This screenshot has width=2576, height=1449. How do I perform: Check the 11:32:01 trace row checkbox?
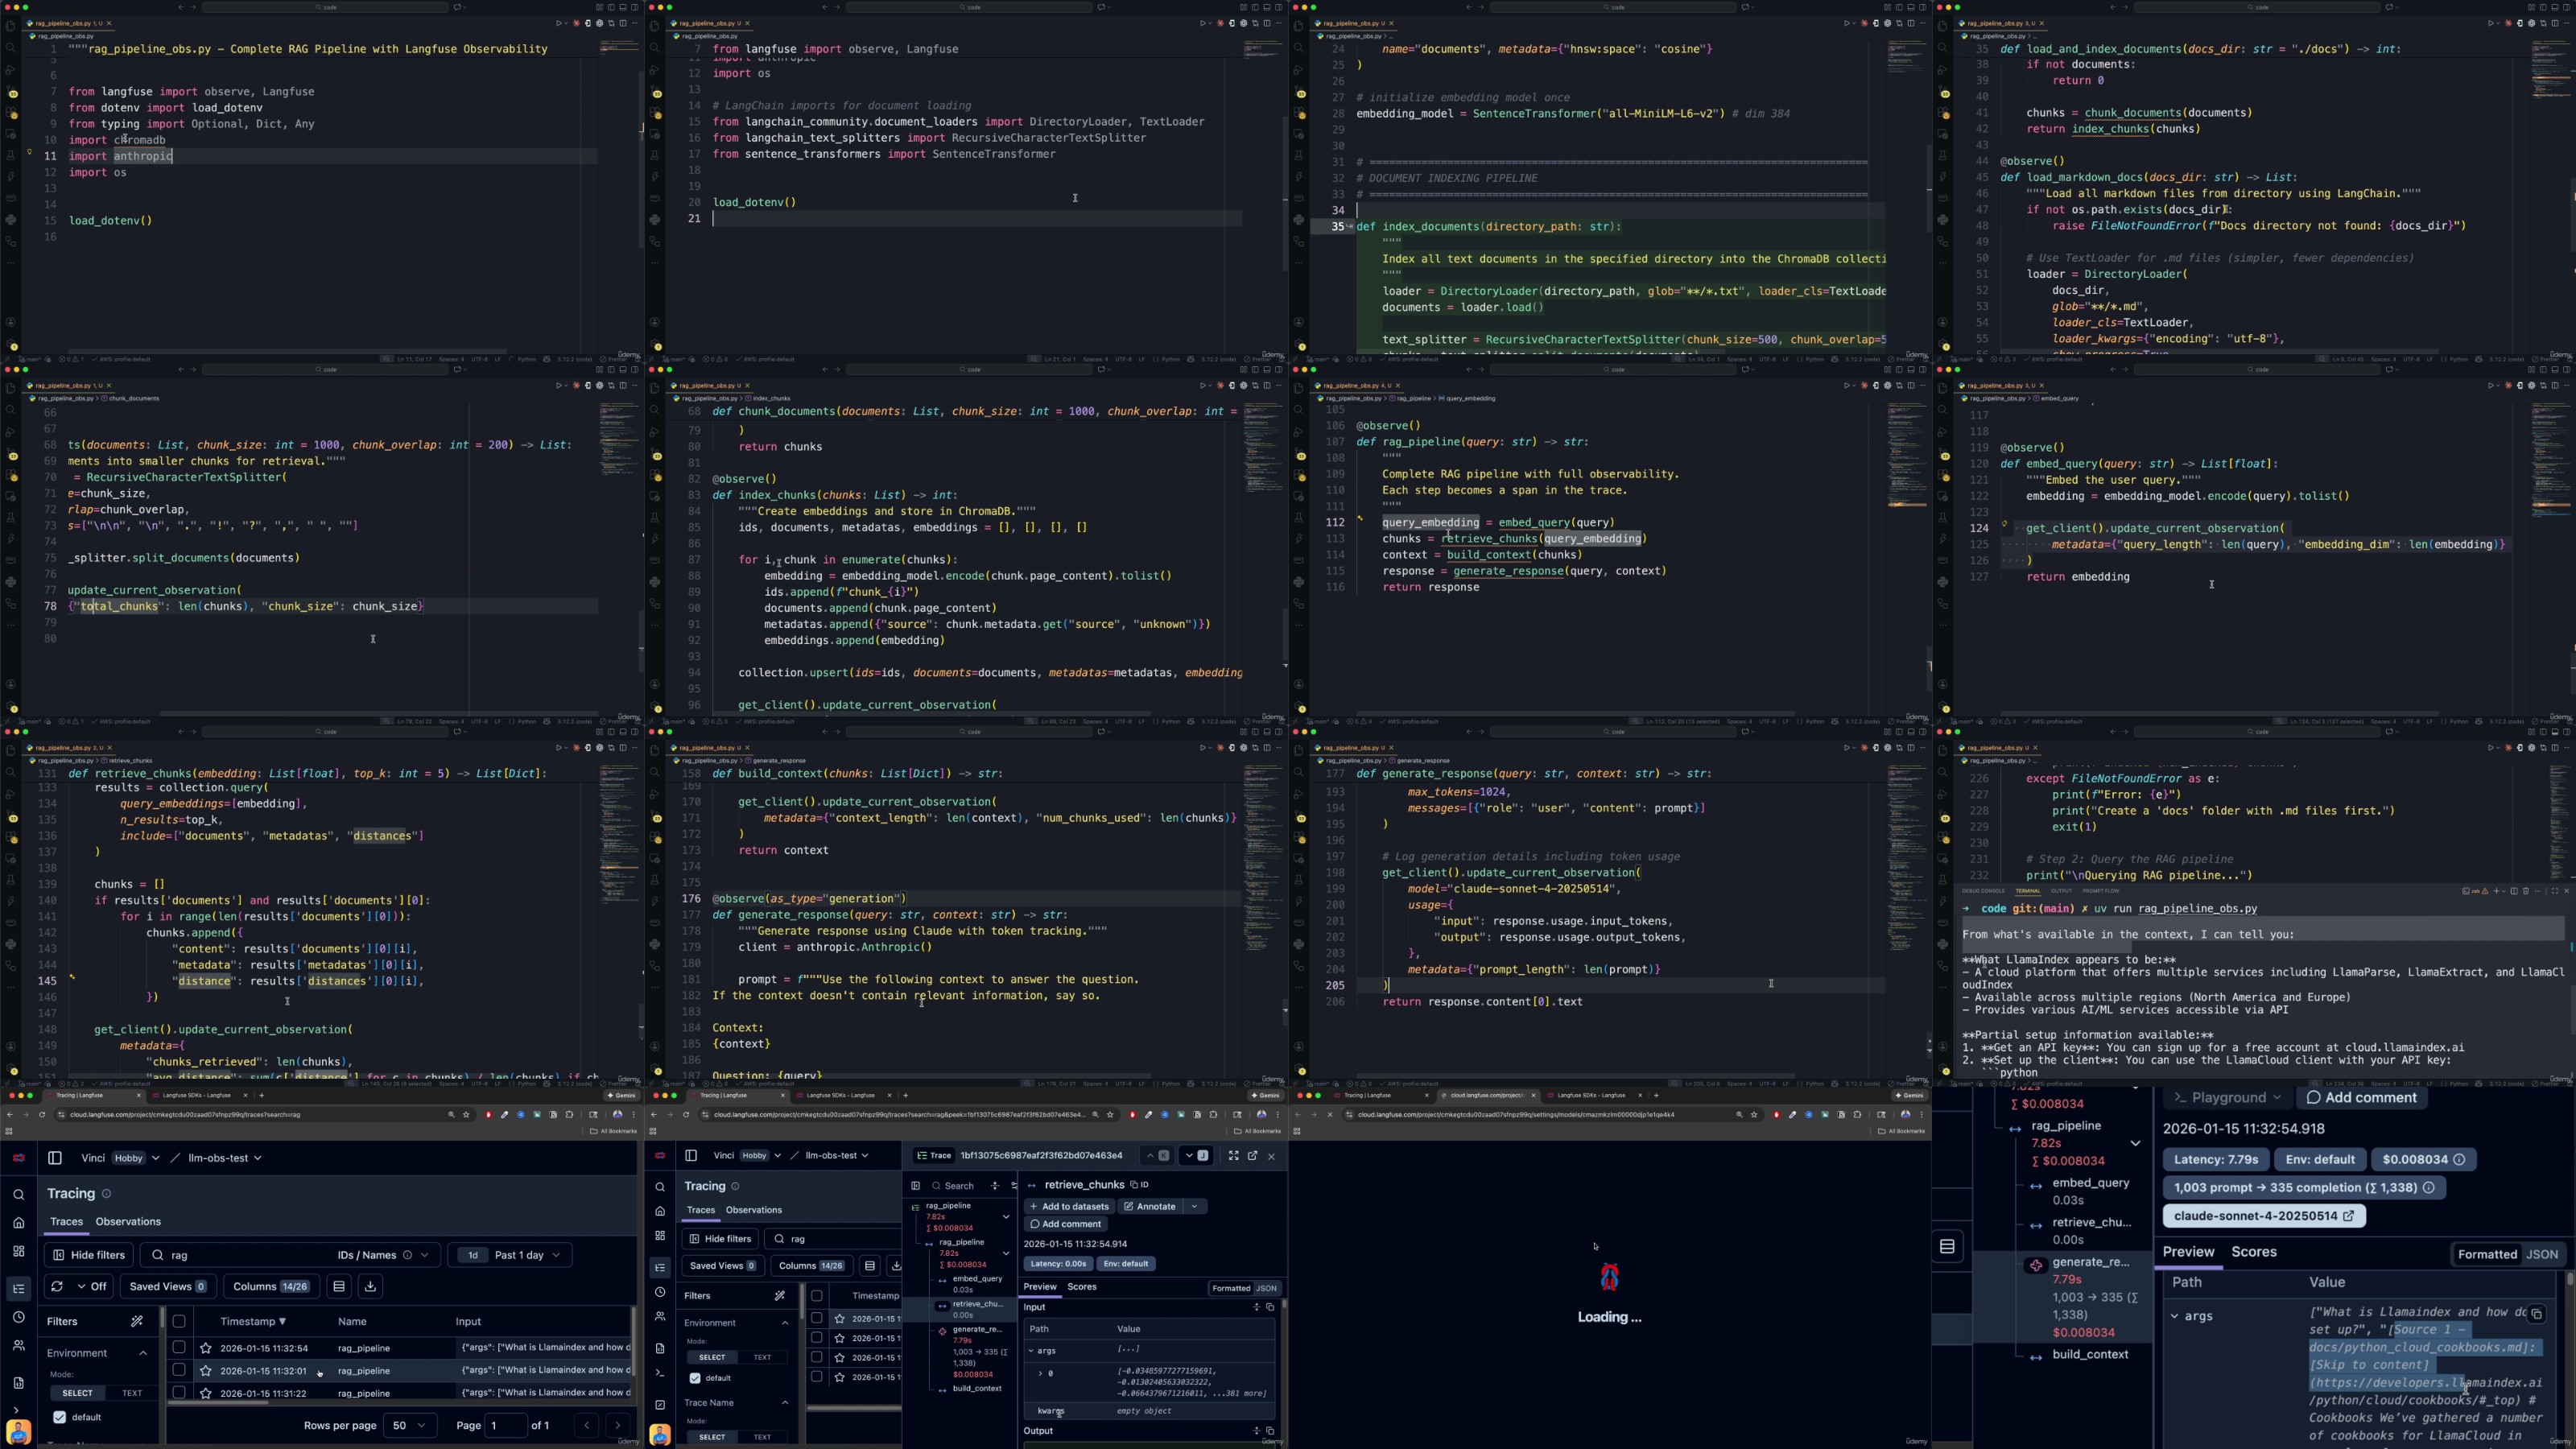pos(179,1370)
